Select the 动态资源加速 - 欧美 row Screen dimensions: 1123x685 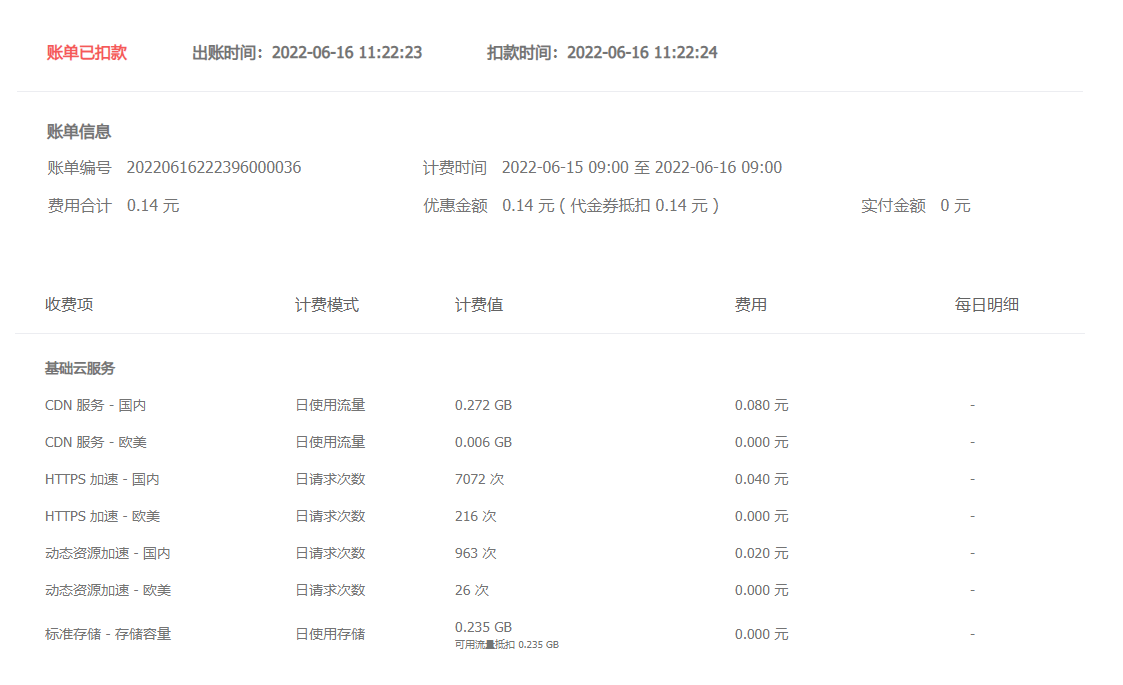(108, 591)
